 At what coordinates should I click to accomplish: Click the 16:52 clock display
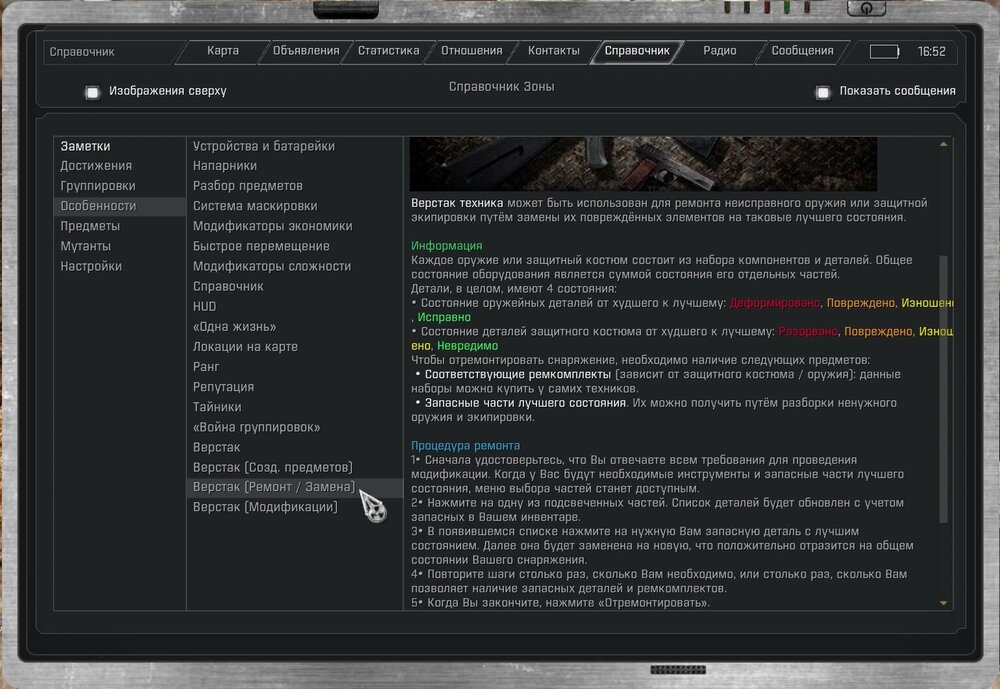coord(930,52)
